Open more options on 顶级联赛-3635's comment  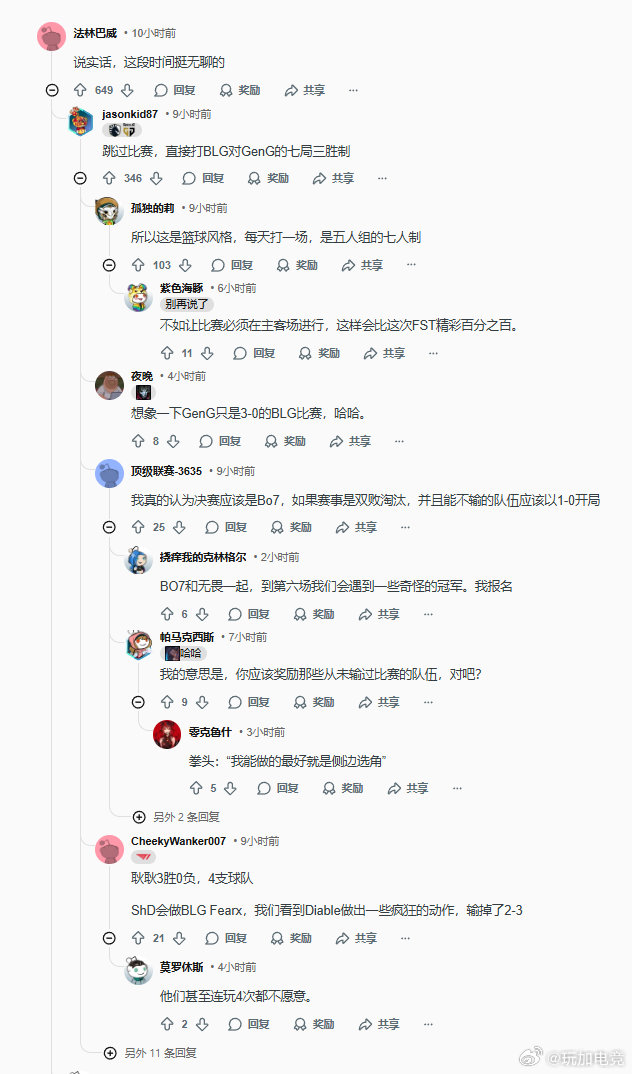(405, 527)
